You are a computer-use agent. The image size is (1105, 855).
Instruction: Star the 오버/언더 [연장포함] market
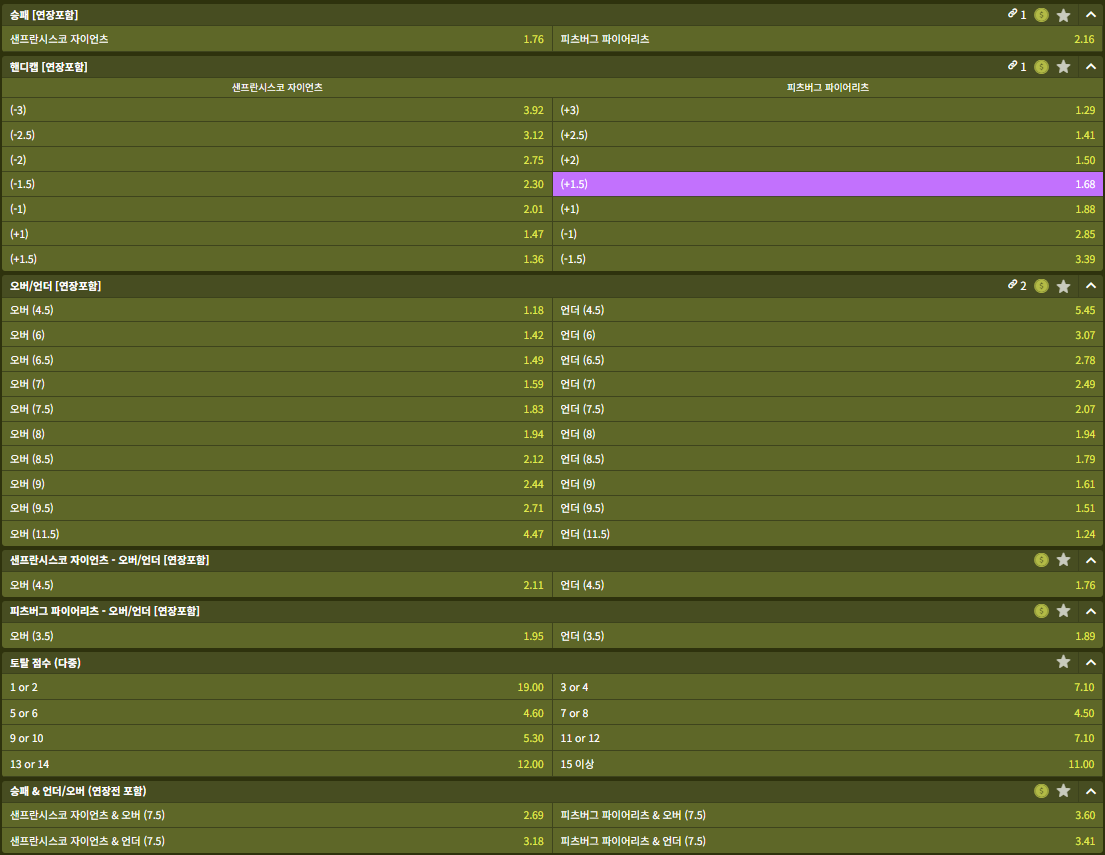(x=1063, y=286)
